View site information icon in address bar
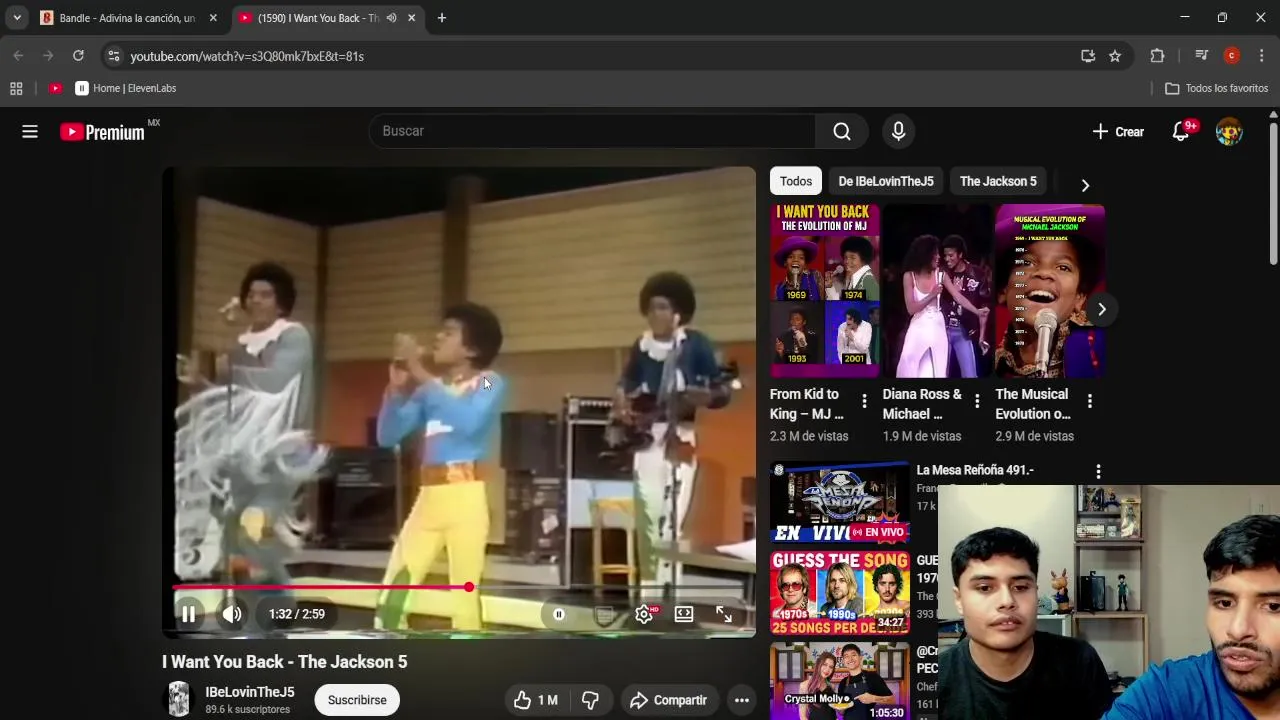The image size is (1280, 720). pyautogui.click(x=113, y=56)
